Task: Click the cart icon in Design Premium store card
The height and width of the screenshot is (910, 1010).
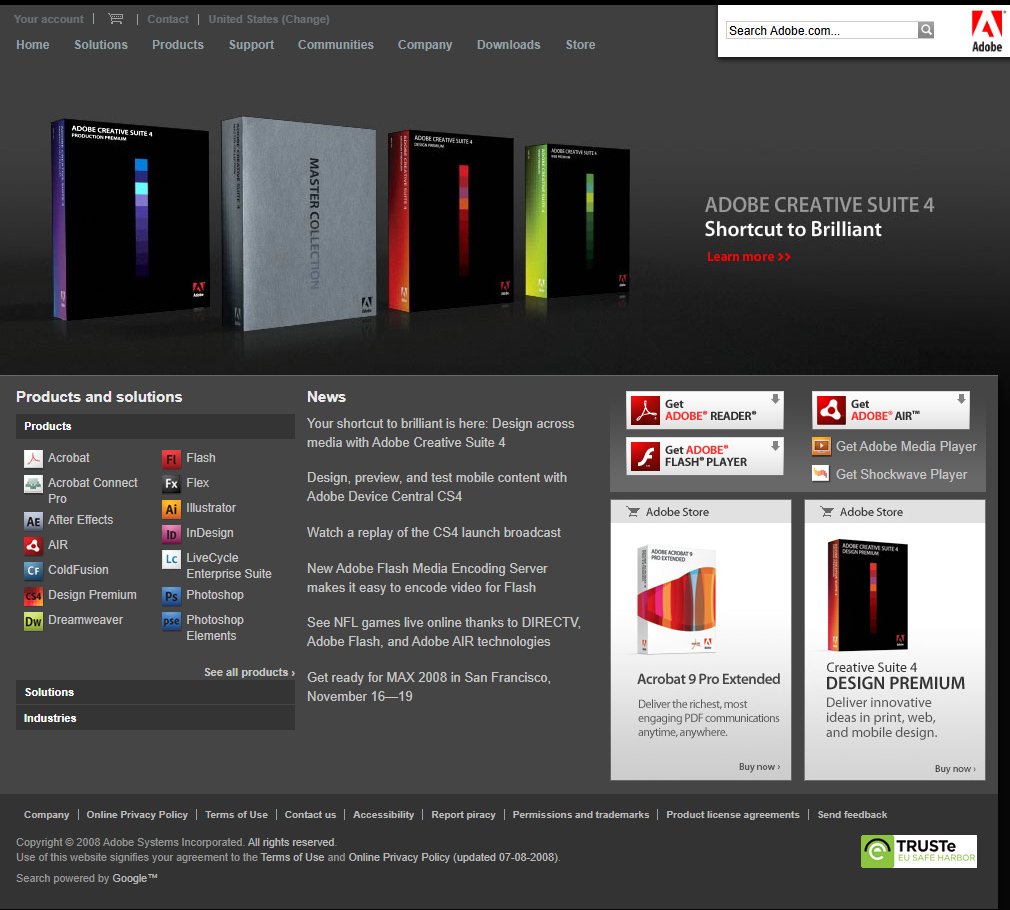Action: (x=827, y=512)
